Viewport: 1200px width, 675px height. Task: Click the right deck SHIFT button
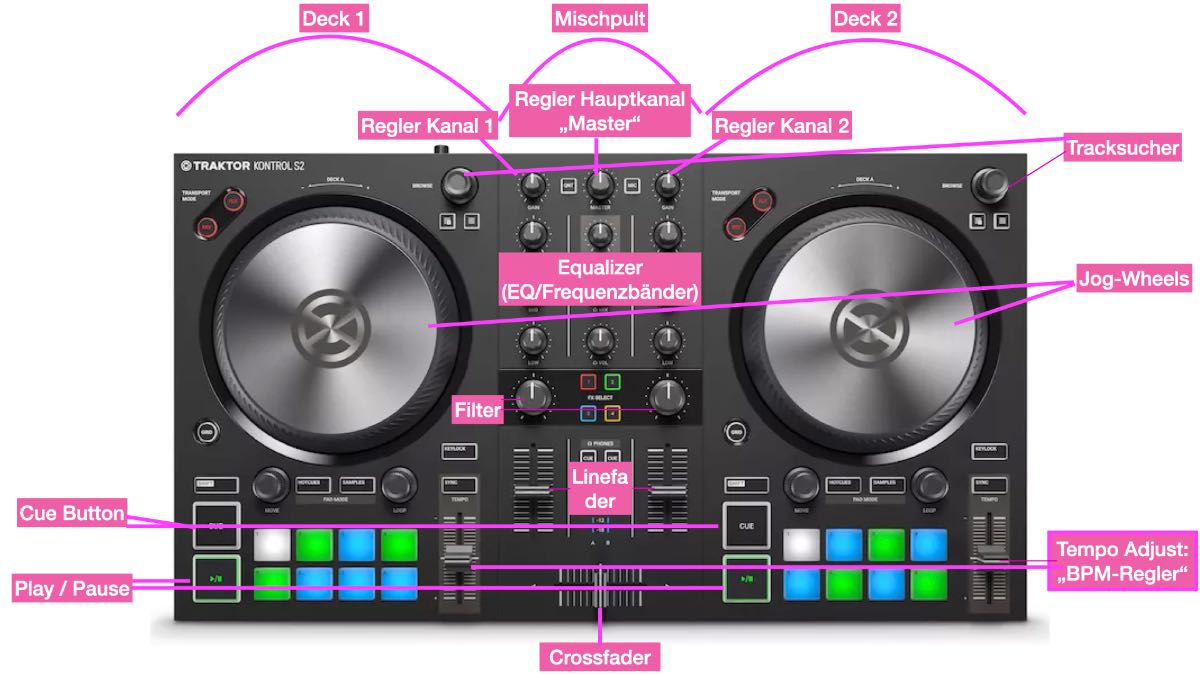tap(748, 484)
